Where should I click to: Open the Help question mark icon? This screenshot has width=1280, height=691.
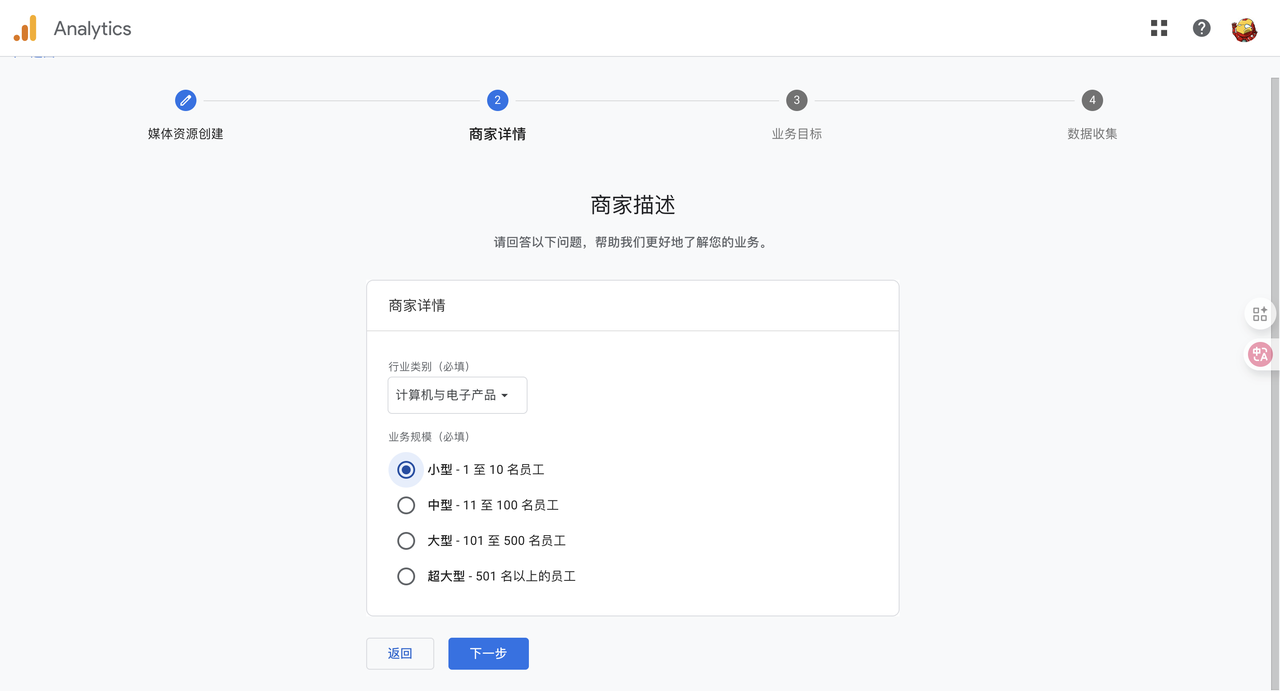[1202, 28]
